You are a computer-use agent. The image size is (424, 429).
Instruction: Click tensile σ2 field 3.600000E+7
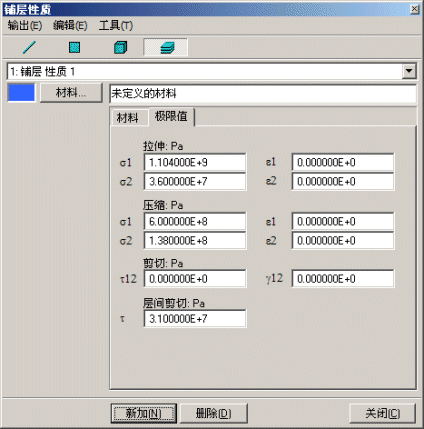click(x=195, y=181)
